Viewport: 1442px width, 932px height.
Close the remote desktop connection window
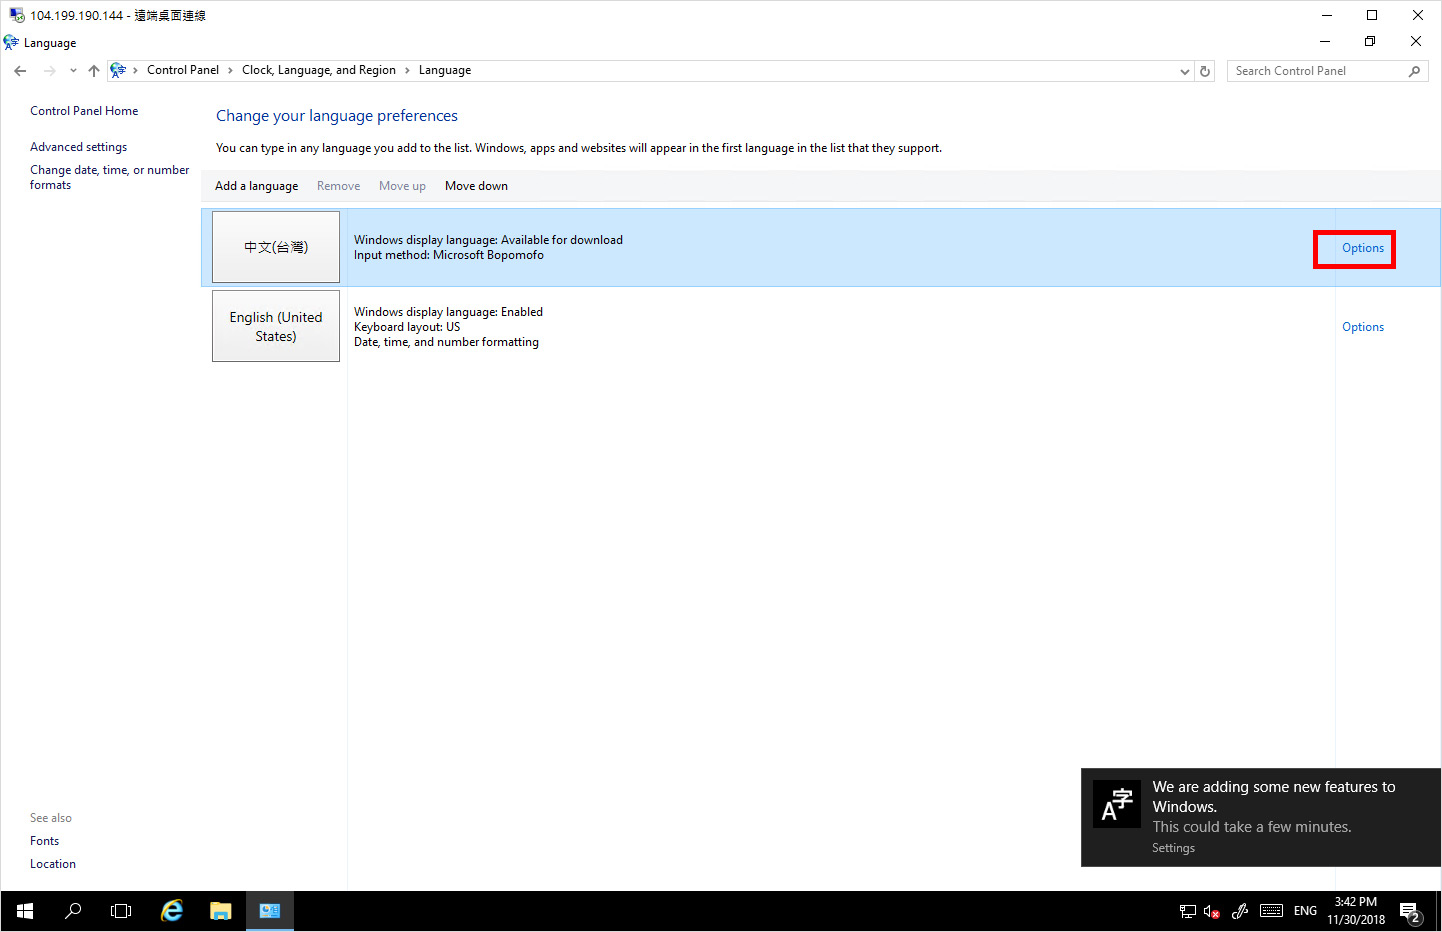coord(1418,15)
